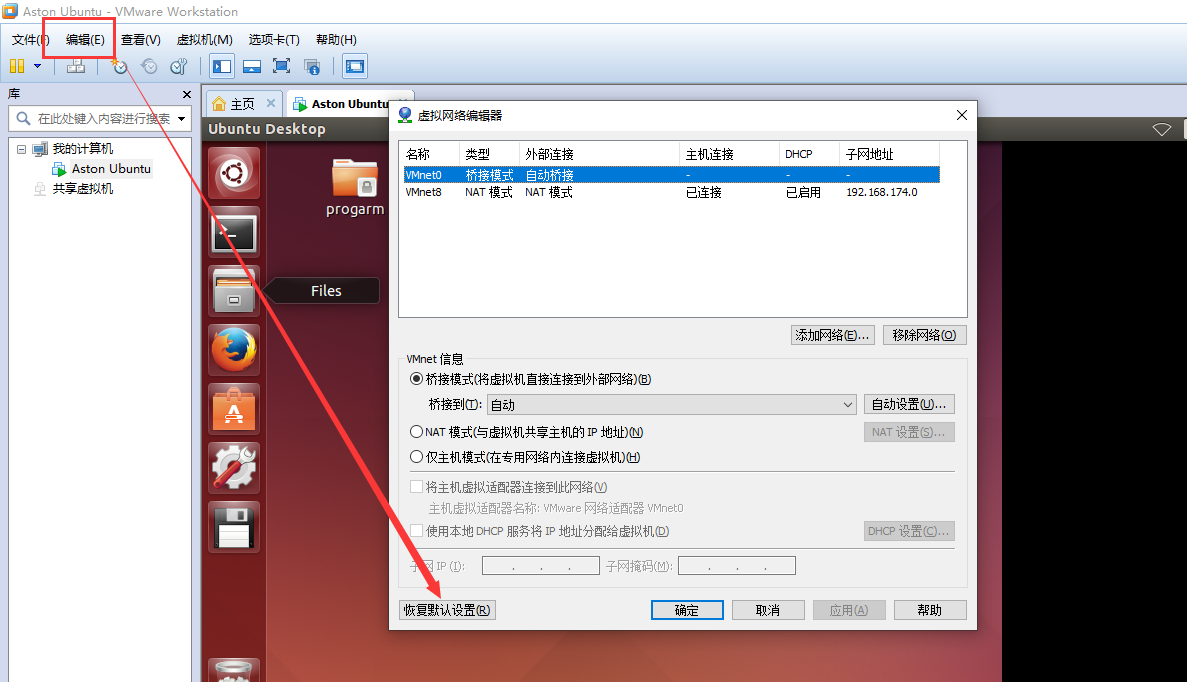Click the 192.168.174.0 subnet address cell
The image size is (1187, 682).
click(x=882, y=192)
